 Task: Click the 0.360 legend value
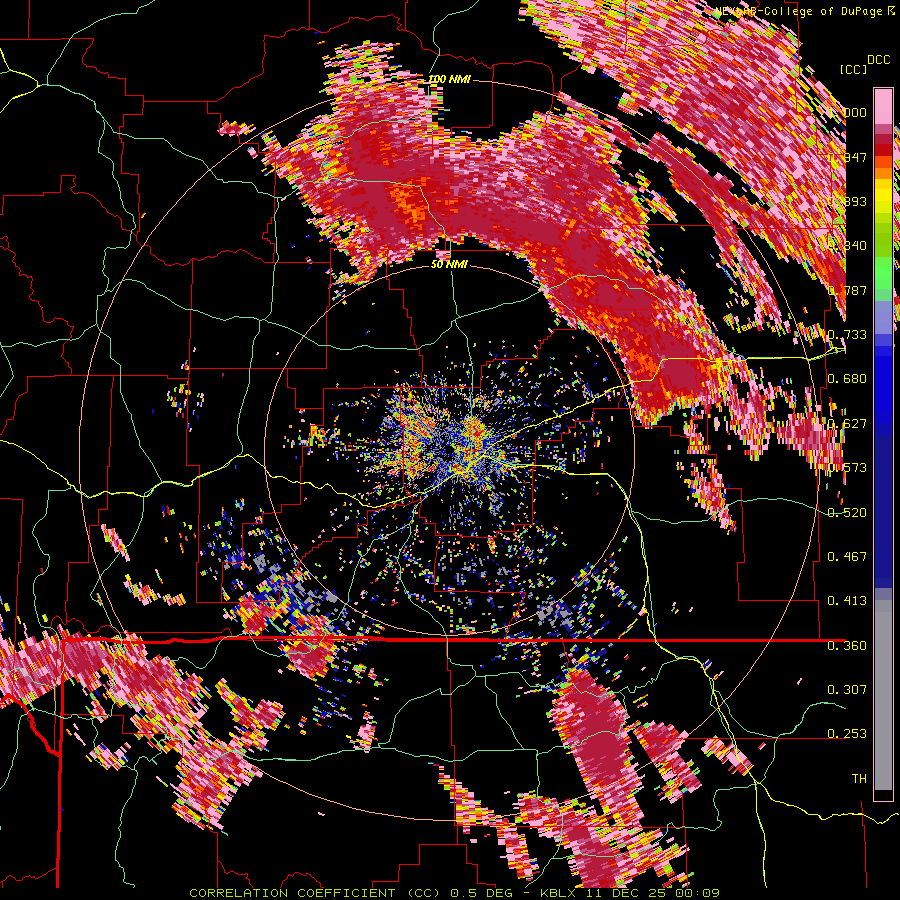[x=847, y=646]
